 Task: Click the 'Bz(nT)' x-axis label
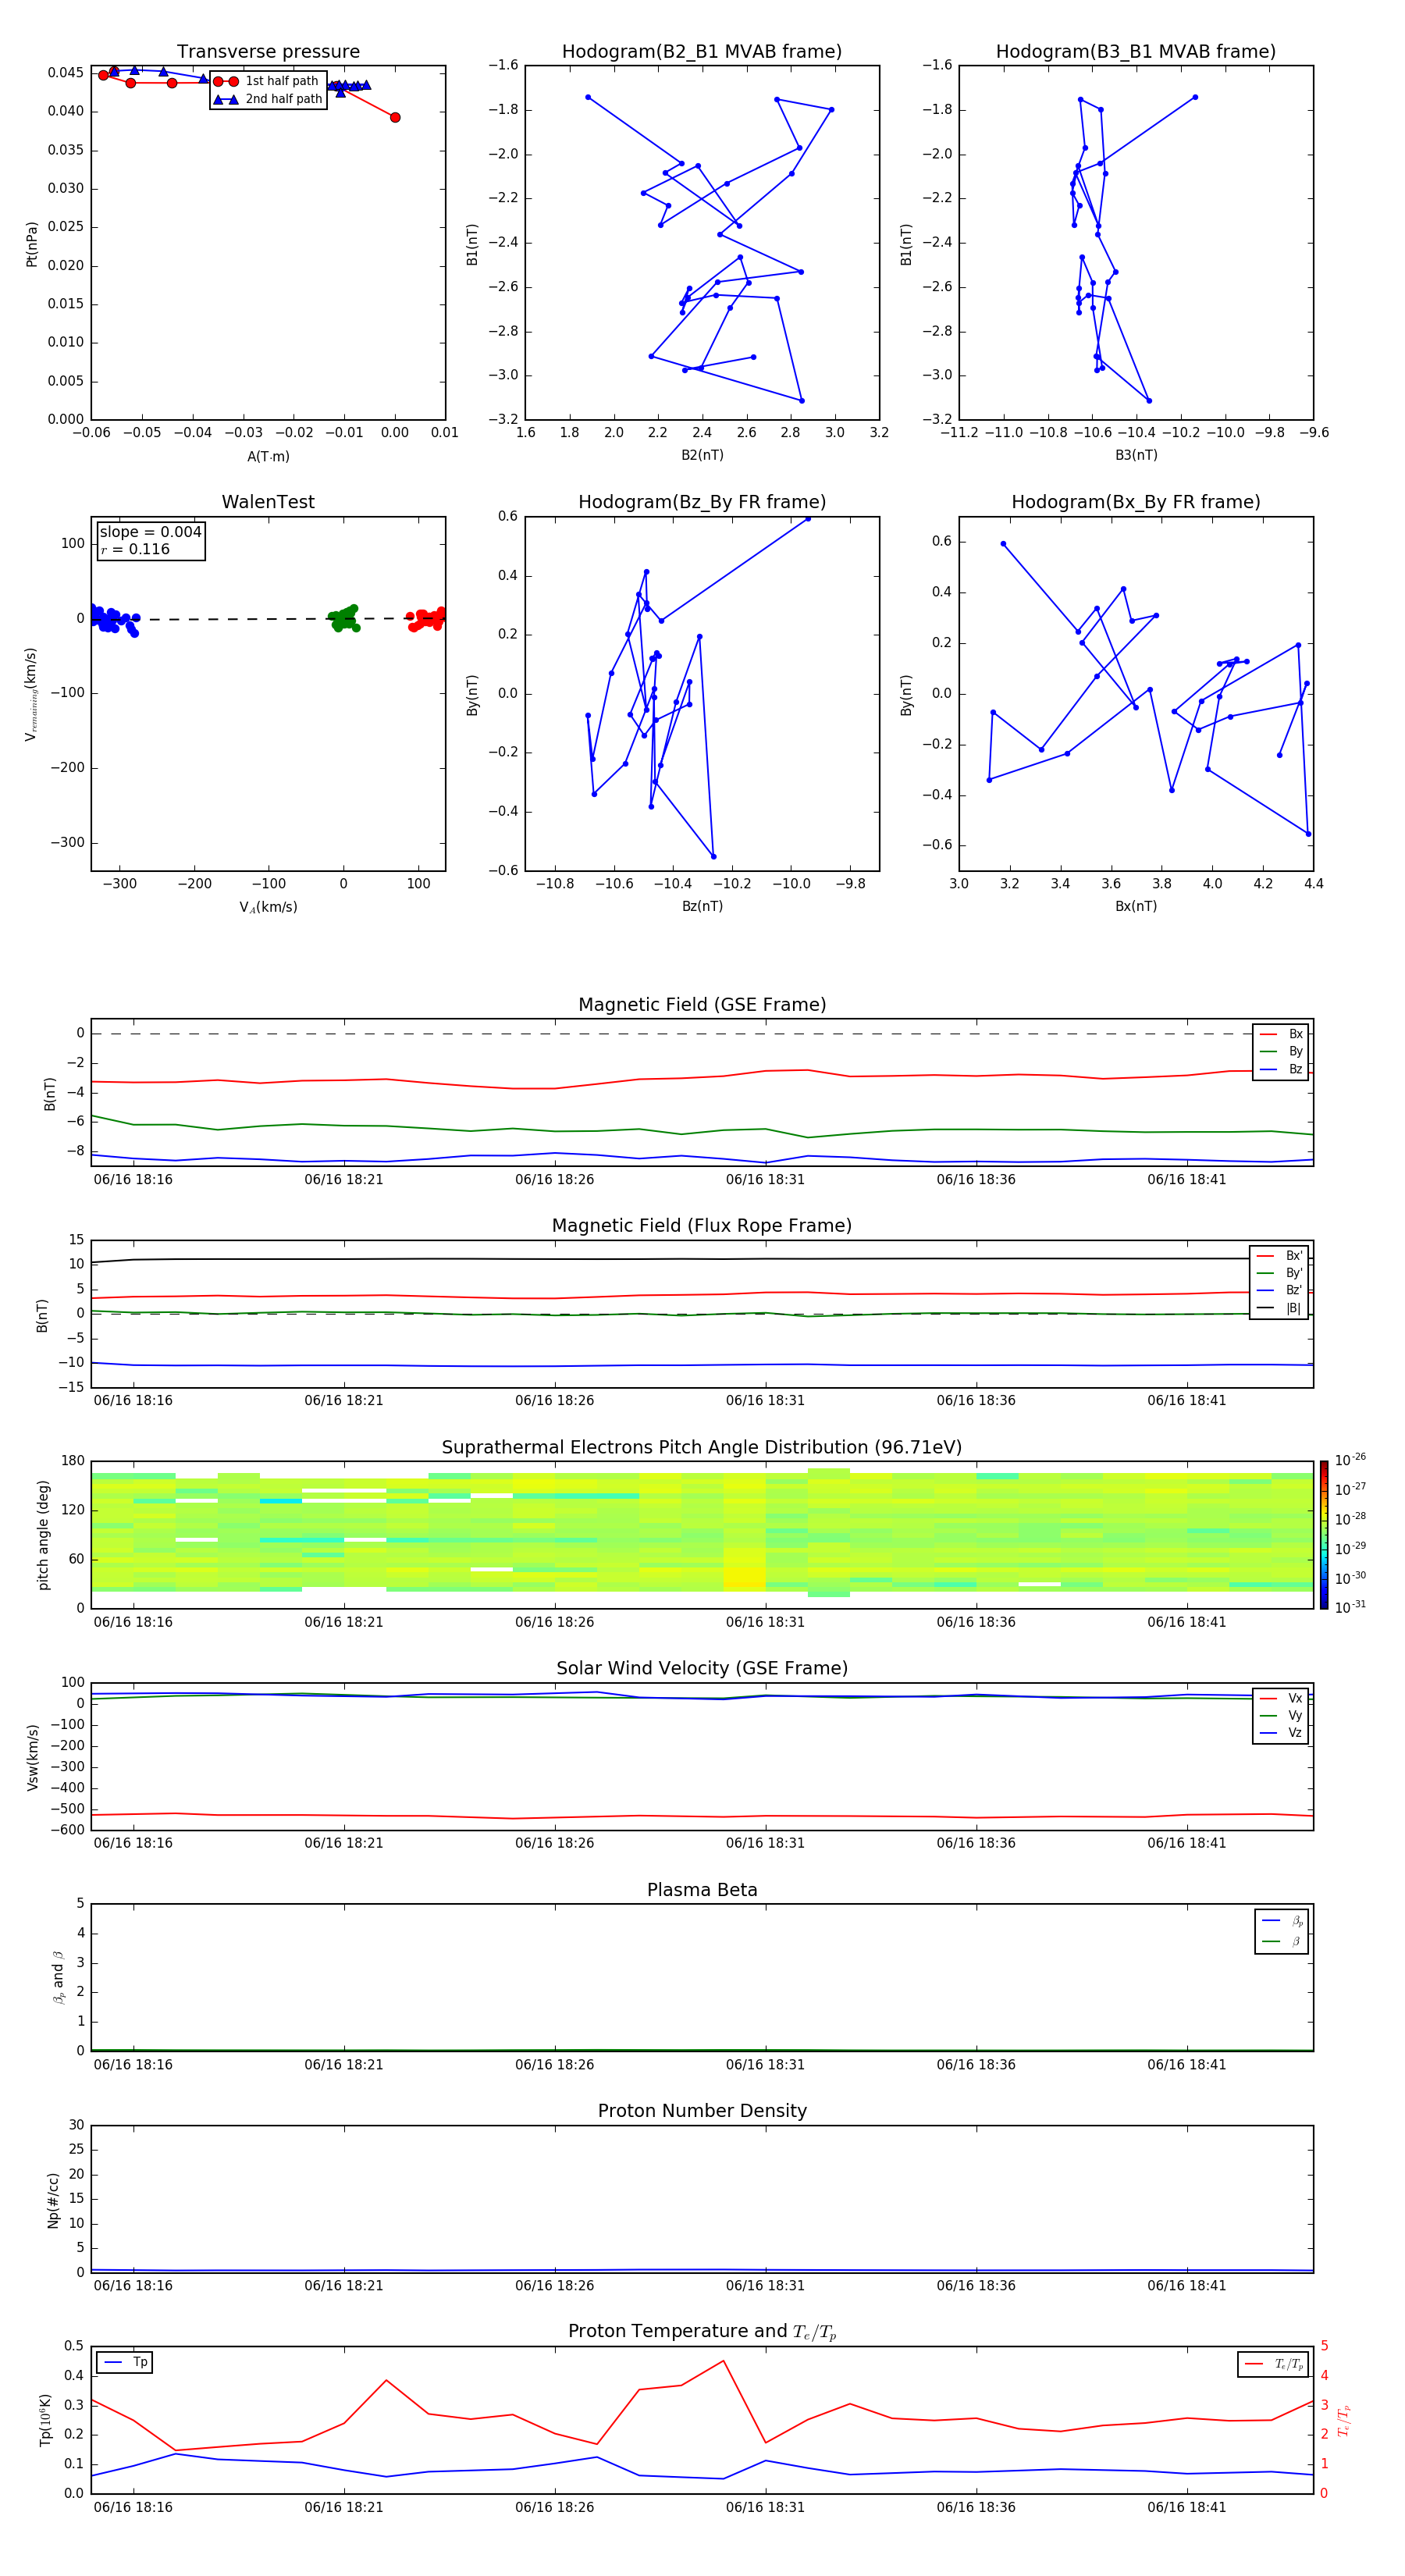pos(702,906)
